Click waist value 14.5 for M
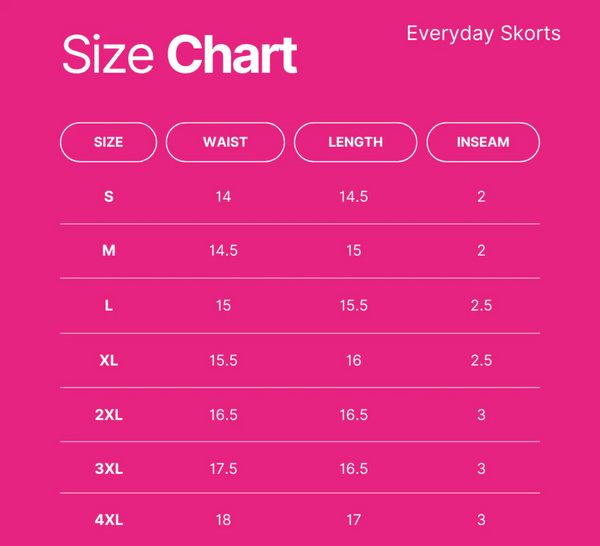 click(223, 251)
